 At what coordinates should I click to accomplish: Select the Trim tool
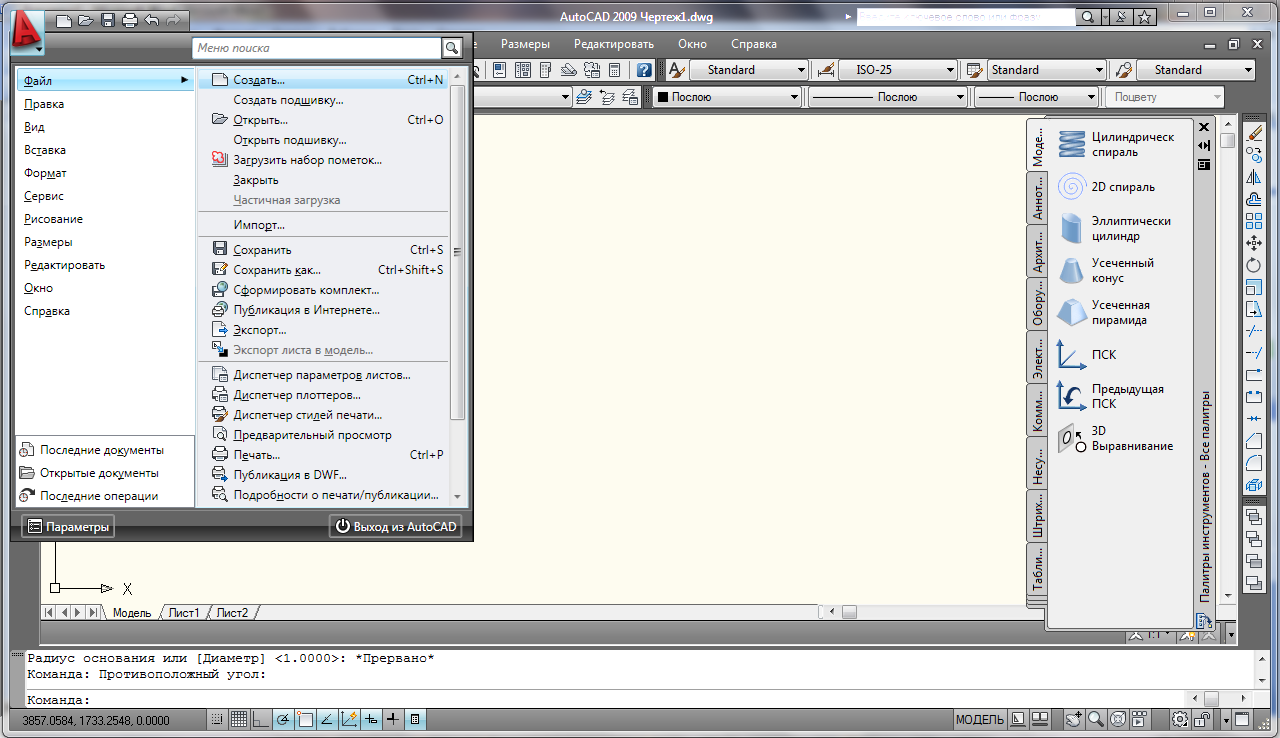pos(1254,331)
